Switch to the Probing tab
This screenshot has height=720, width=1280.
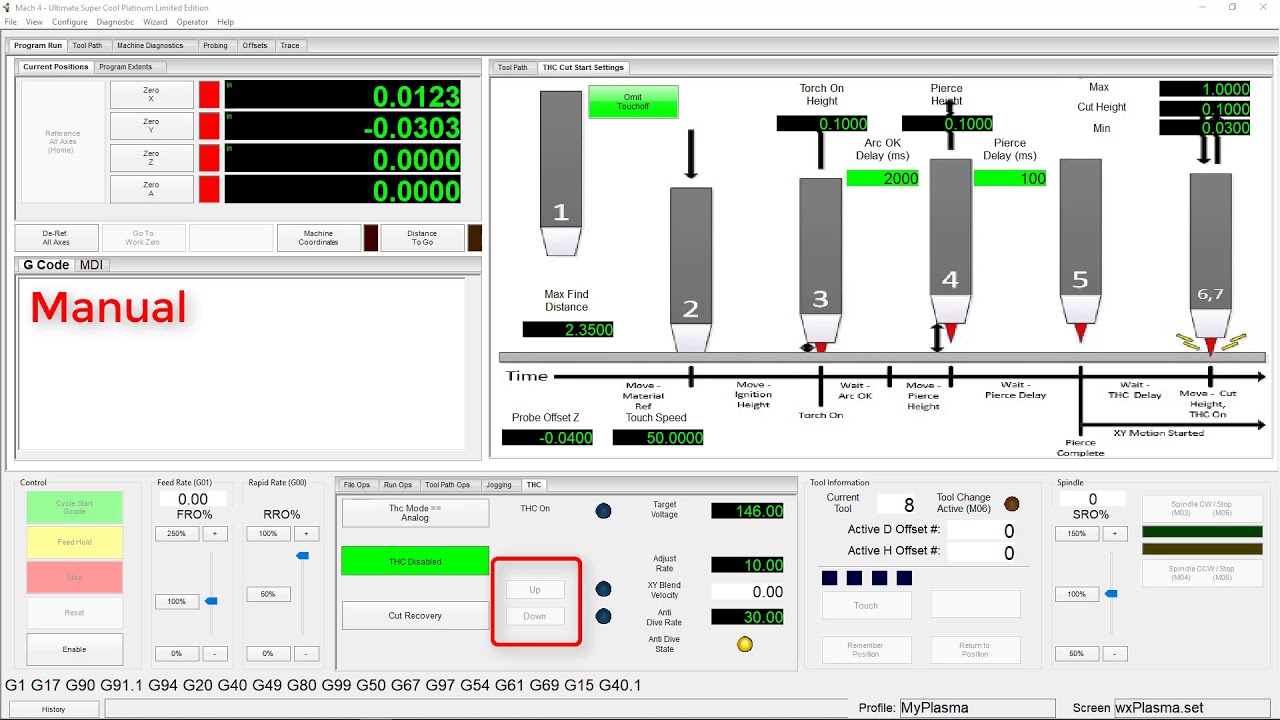(x=215, y=45)
